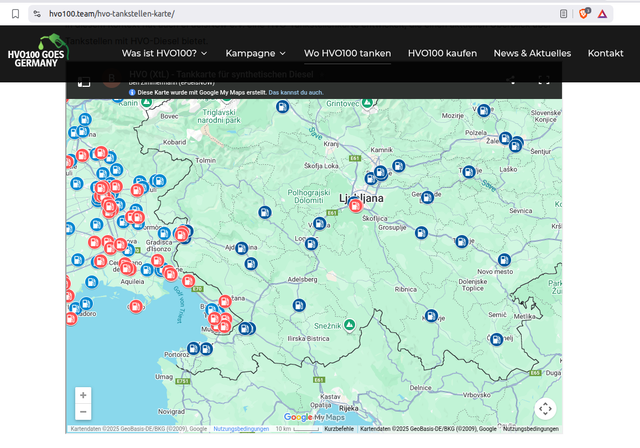Select blue fuel marker at Trbovlje

click(x=469, y=172)
